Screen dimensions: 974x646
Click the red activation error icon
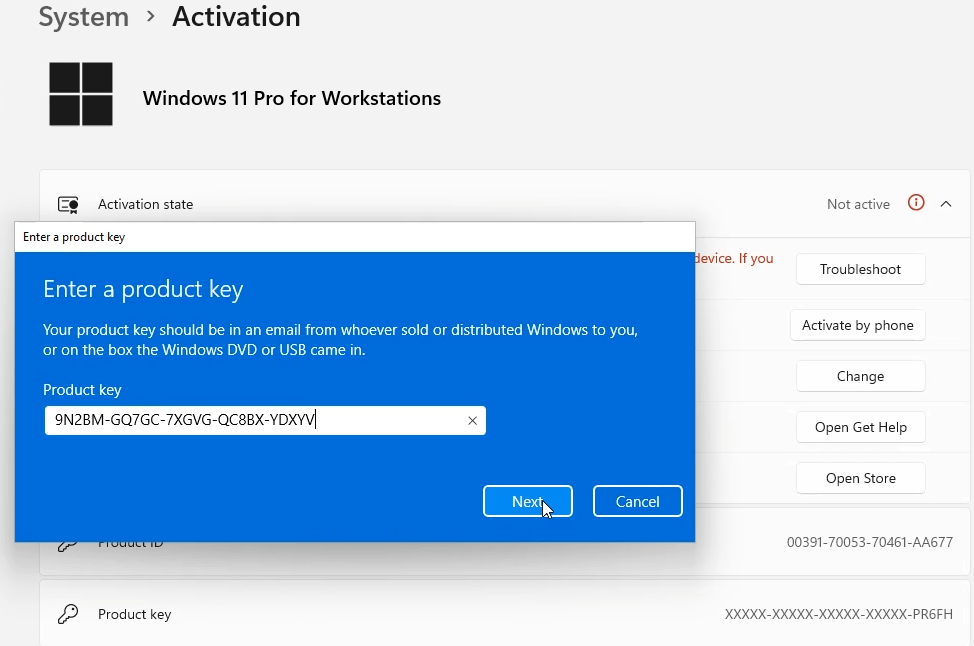tap(916, 203)
